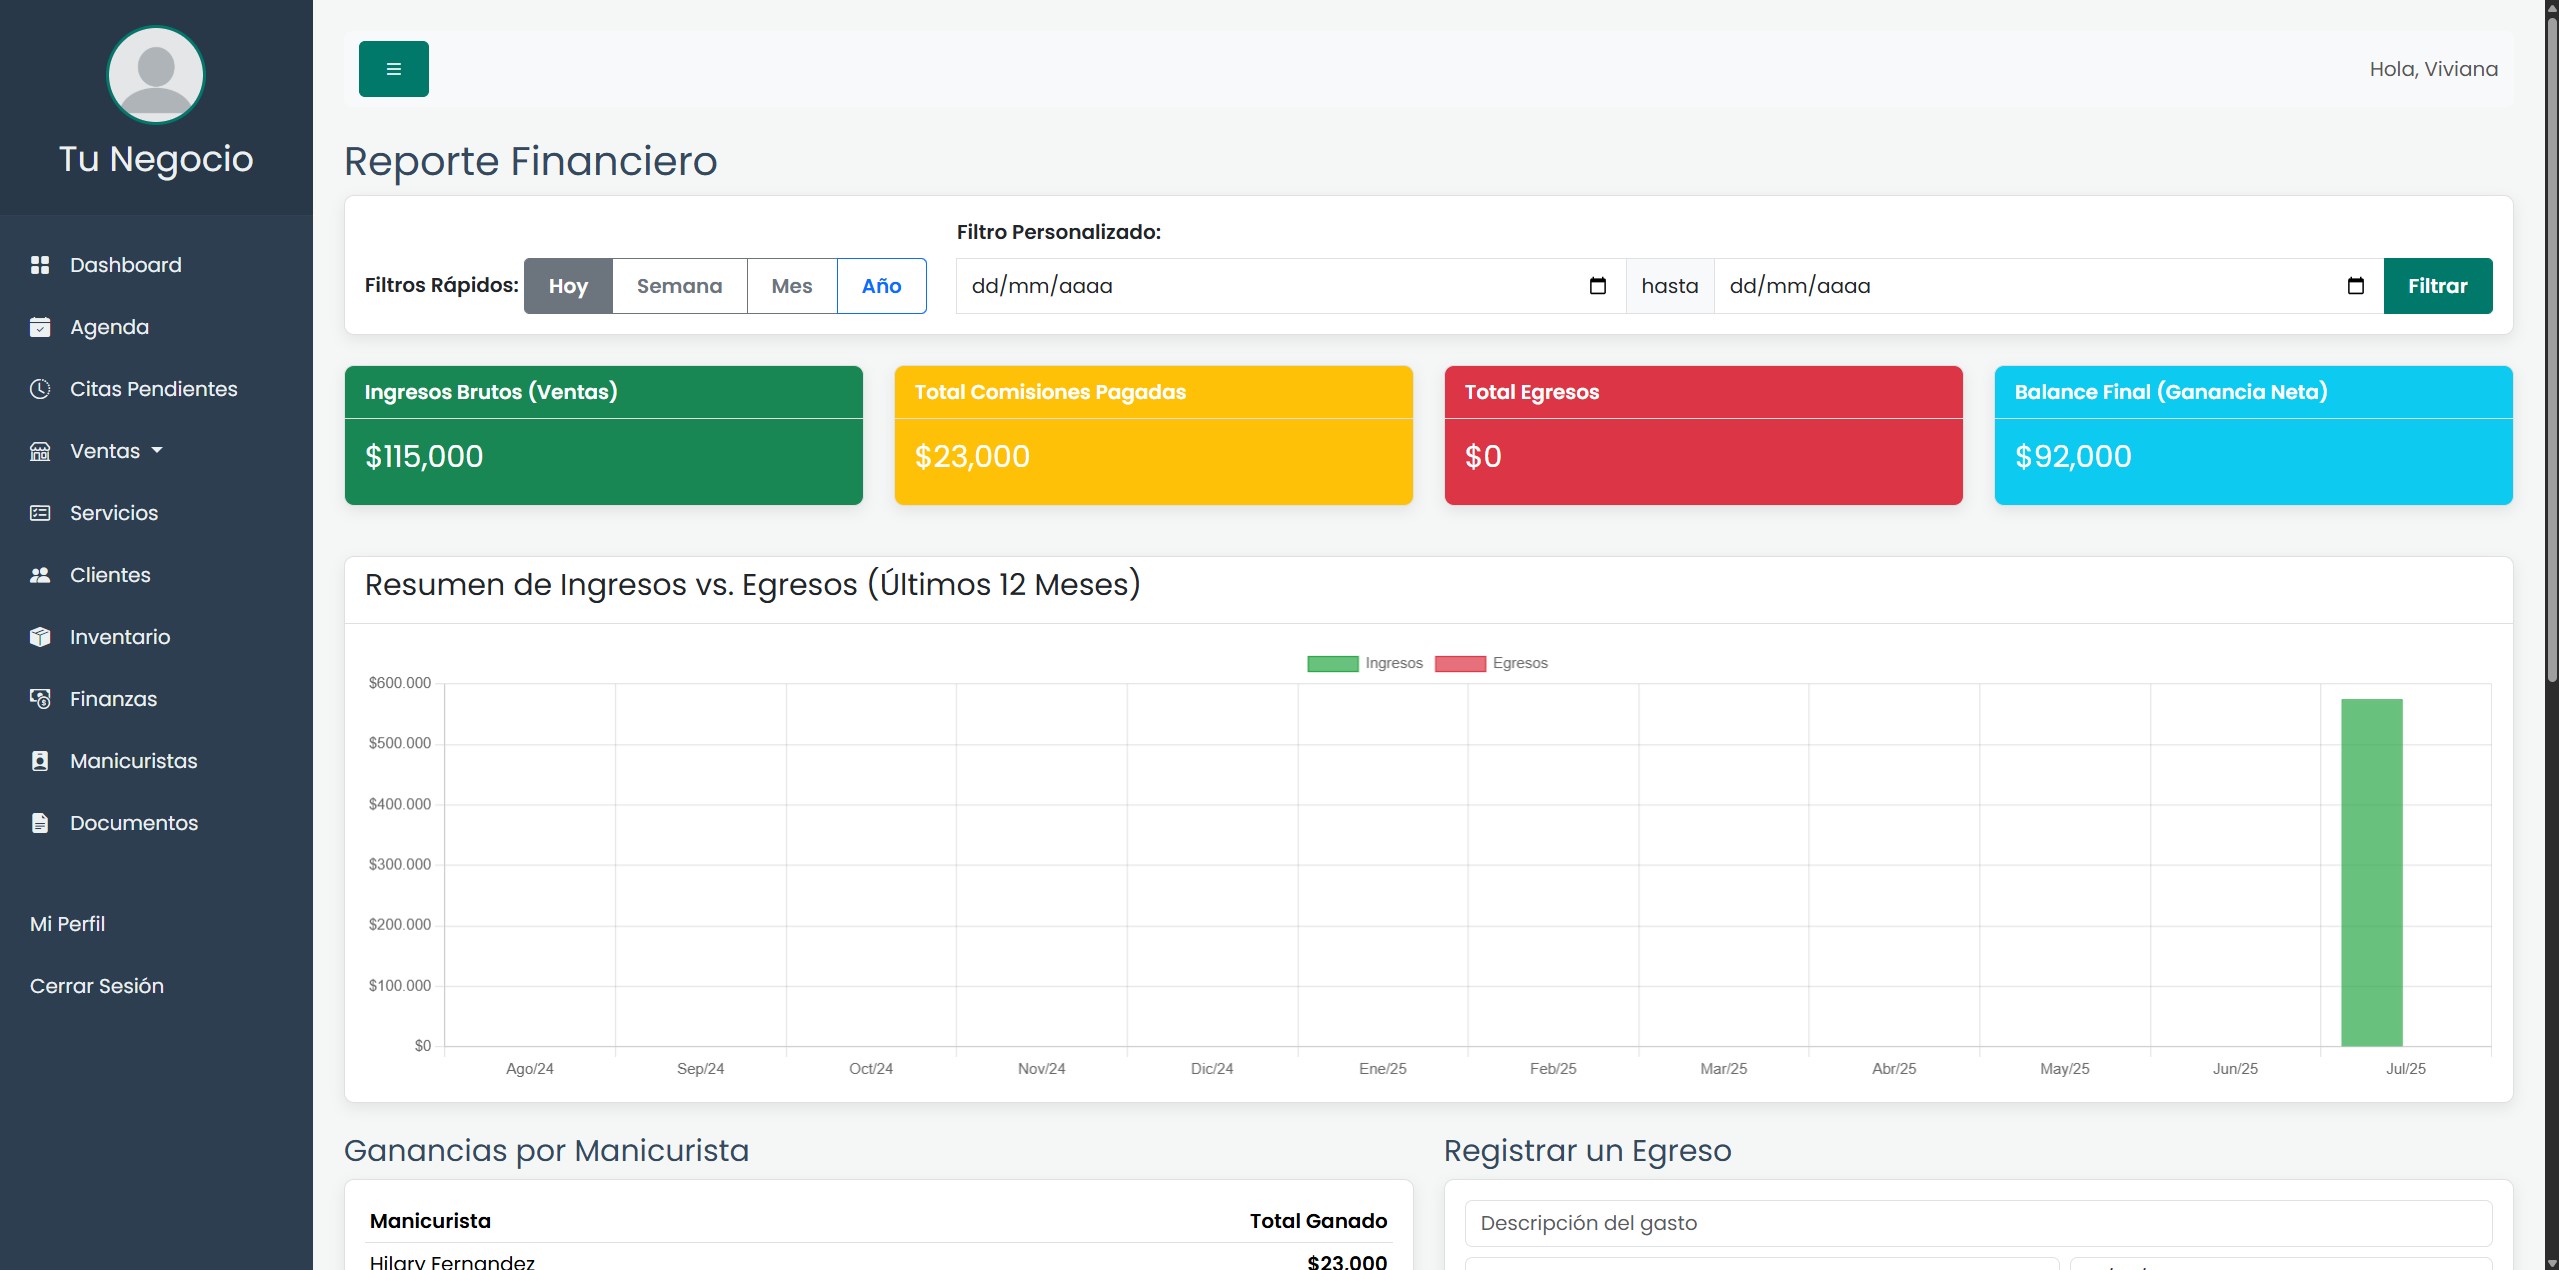Click the start date input field

click(1291, 286)
